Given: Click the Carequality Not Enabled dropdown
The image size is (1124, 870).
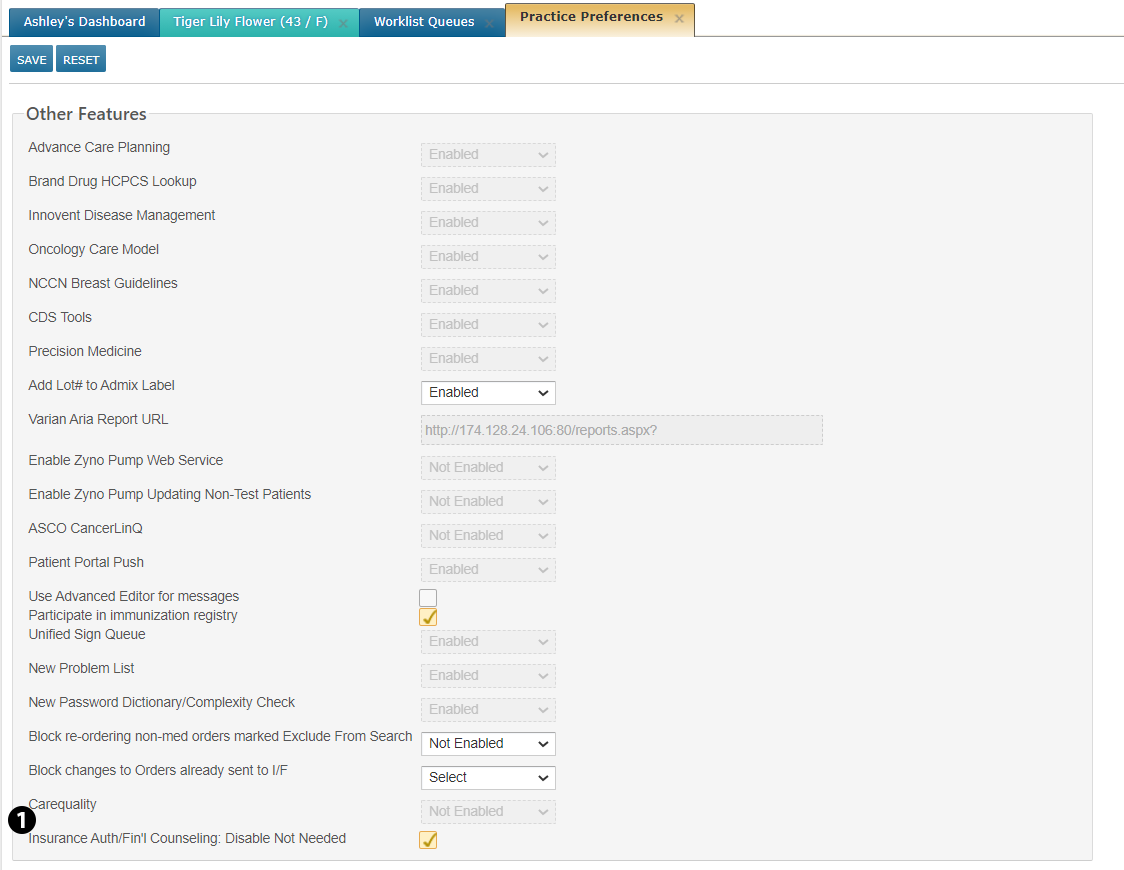Looking at the screenshot, I should 488,812.
